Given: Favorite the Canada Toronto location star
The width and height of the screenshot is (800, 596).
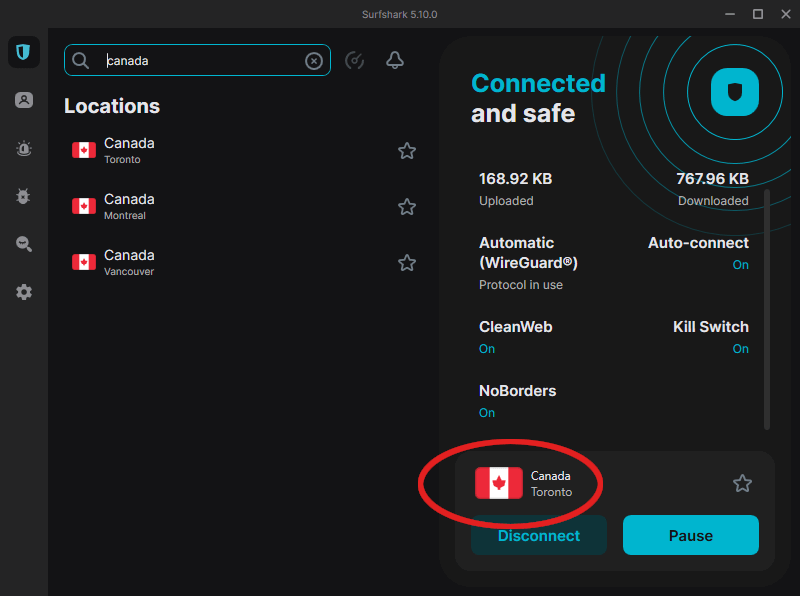Looking at the screenshot, I should click(x=407, y=151).
